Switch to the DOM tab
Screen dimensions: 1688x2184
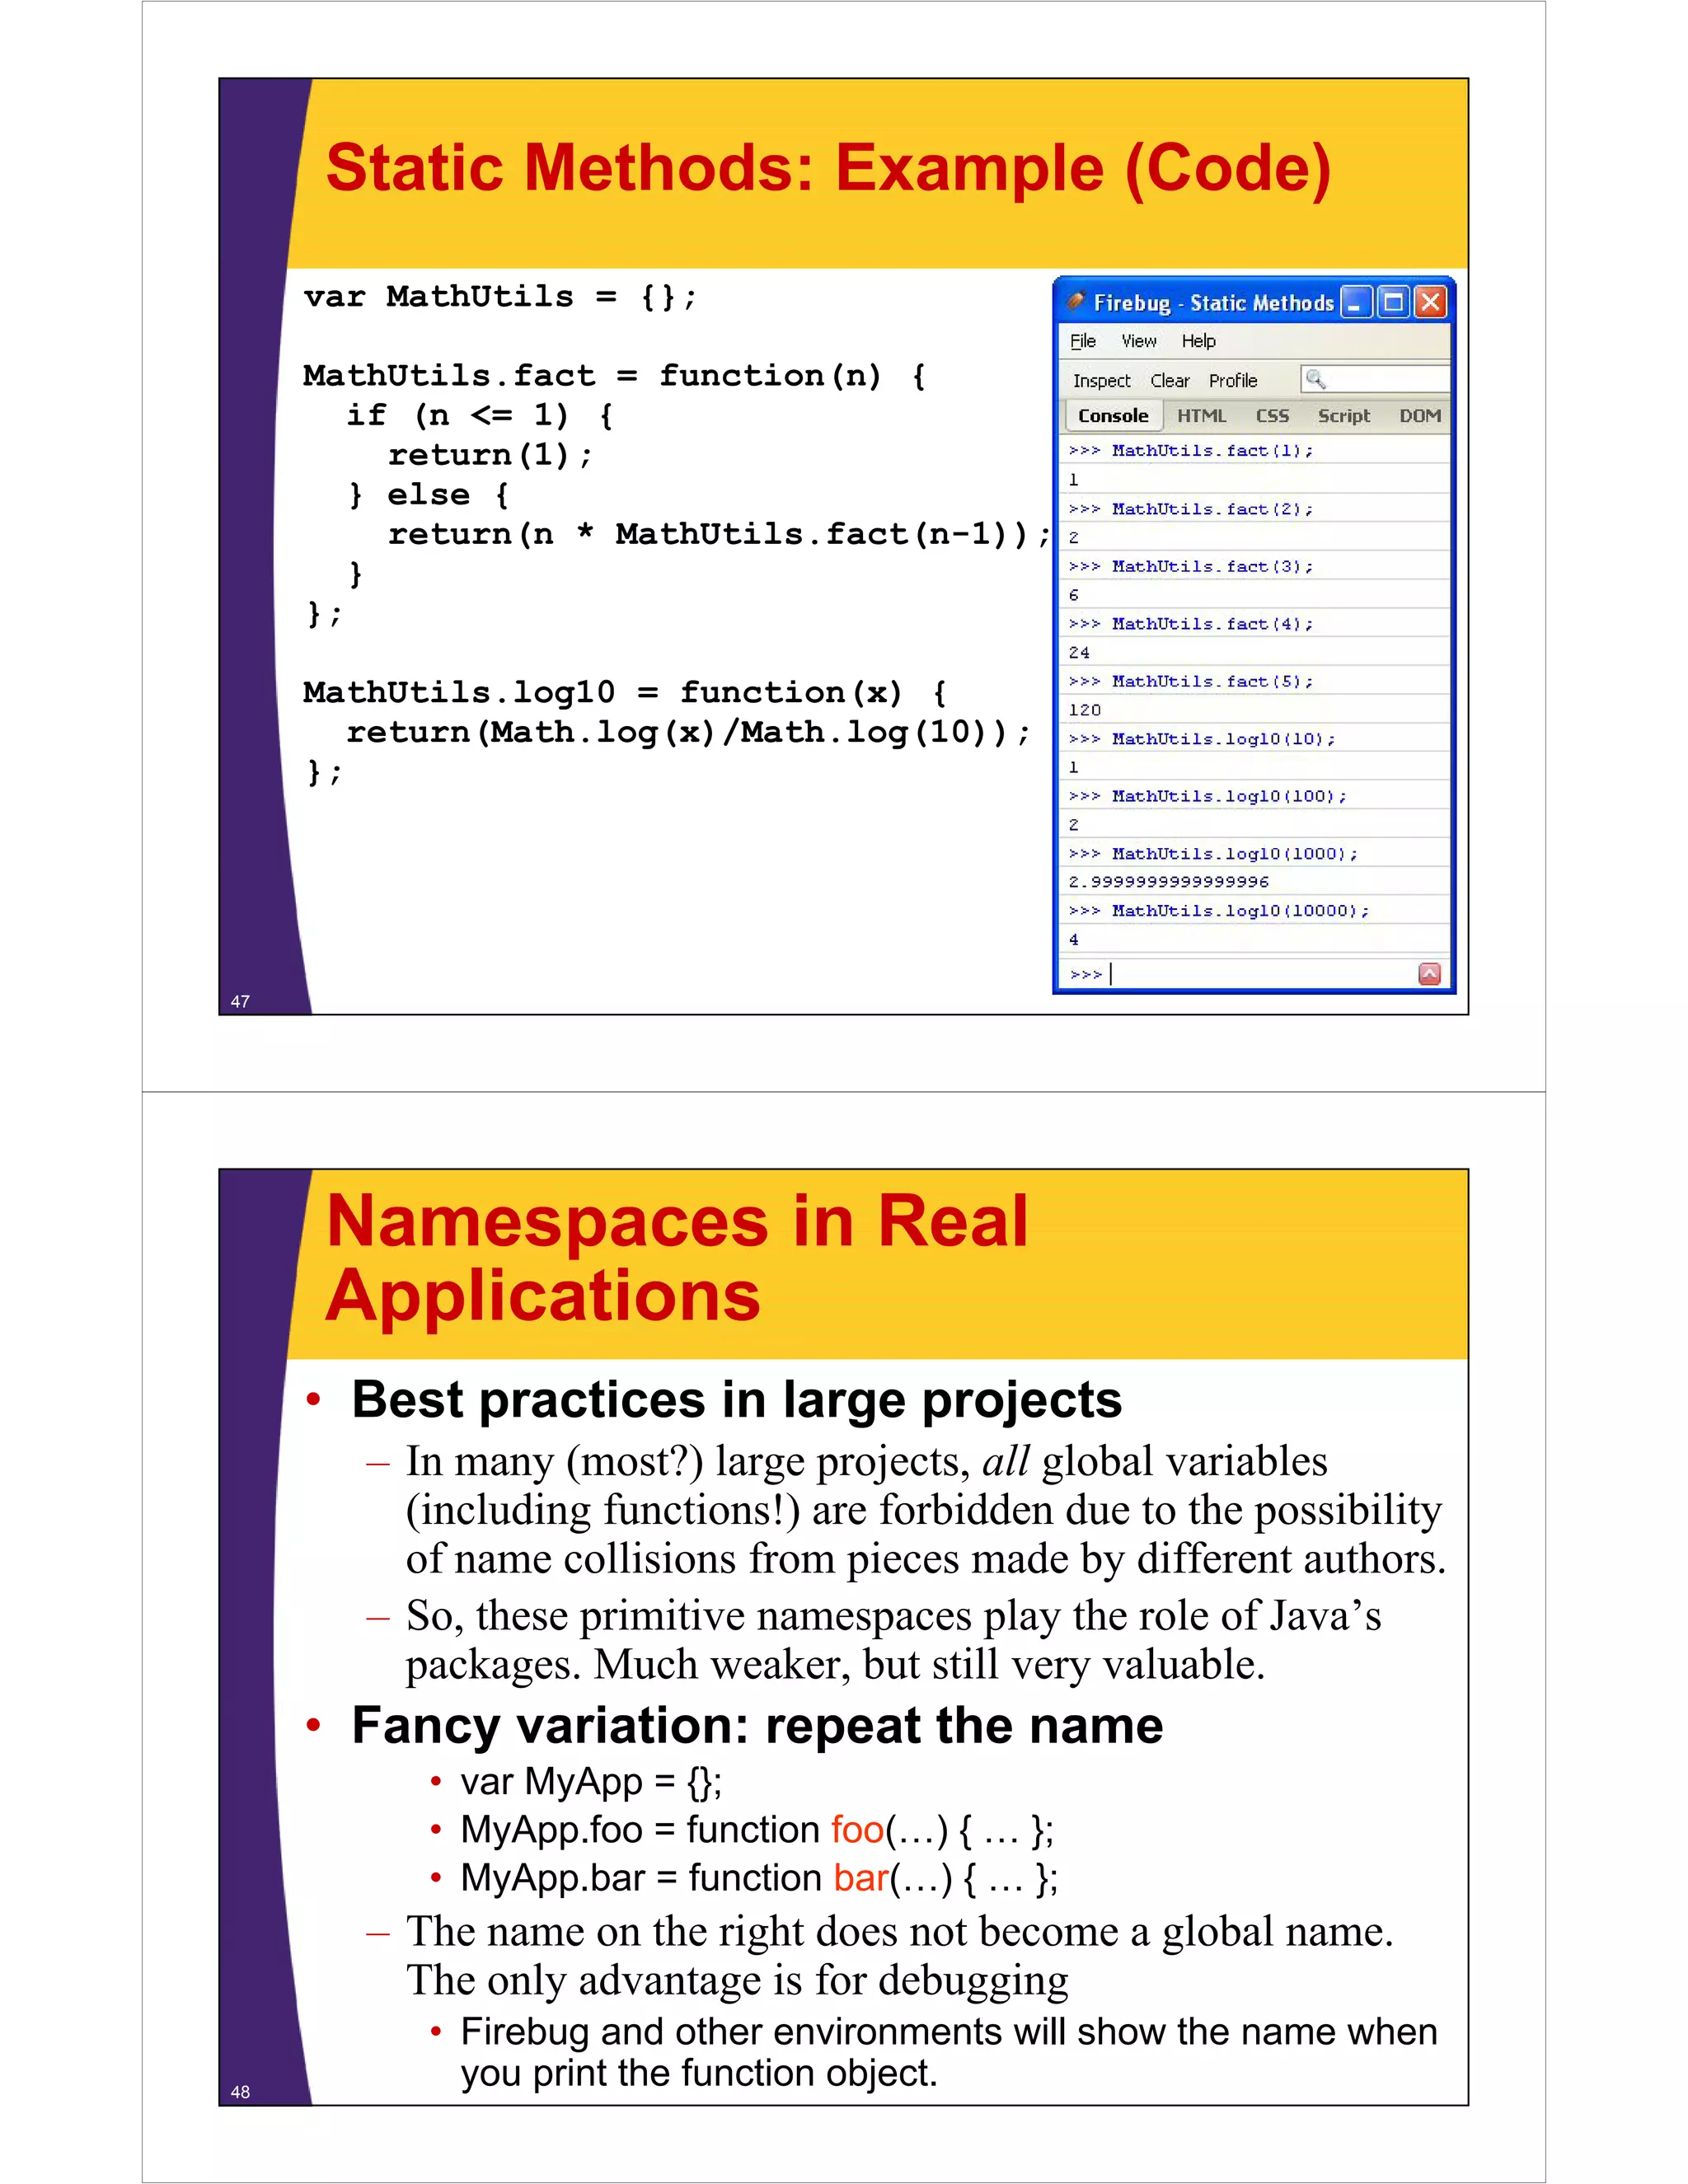click(x=1419, y=416)
